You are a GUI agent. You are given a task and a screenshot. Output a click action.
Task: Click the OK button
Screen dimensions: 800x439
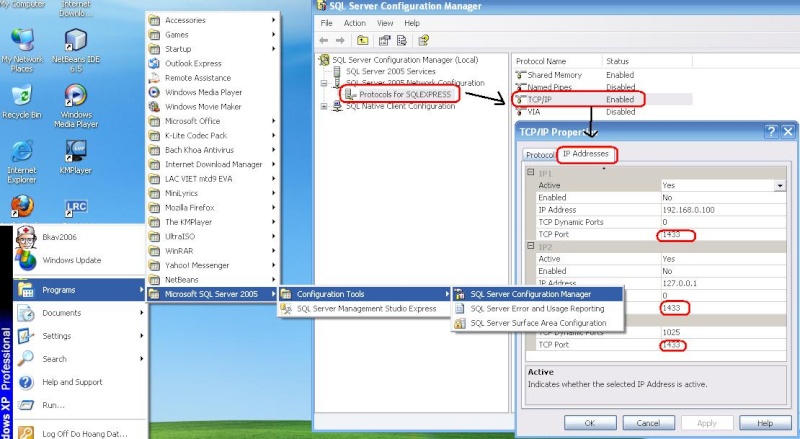coord(590,423)
